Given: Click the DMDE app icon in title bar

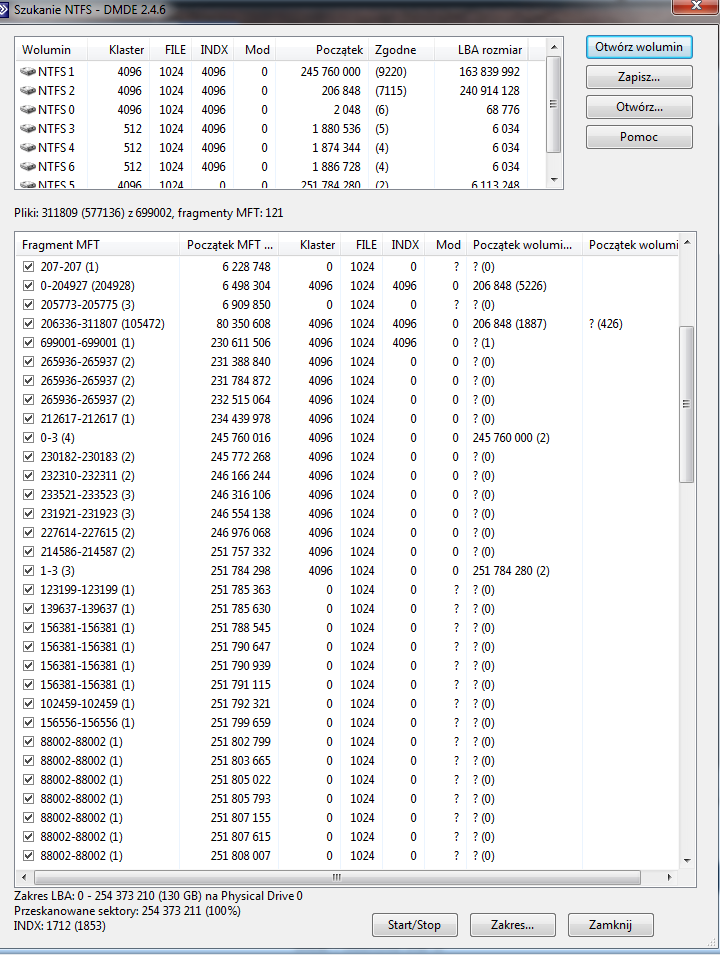Looking at the screenshot, I should (x=4, y=9).
